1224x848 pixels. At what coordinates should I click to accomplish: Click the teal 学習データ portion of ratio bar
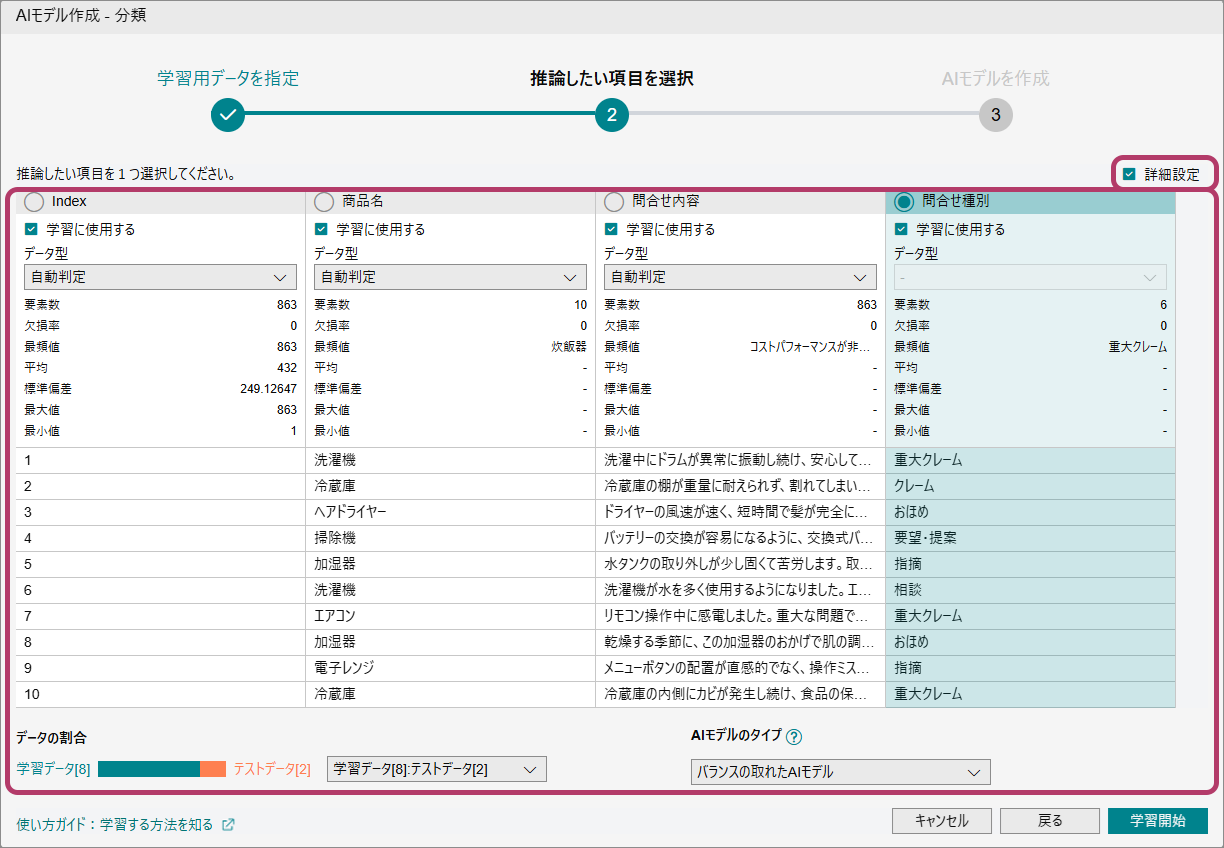(149, 769)
